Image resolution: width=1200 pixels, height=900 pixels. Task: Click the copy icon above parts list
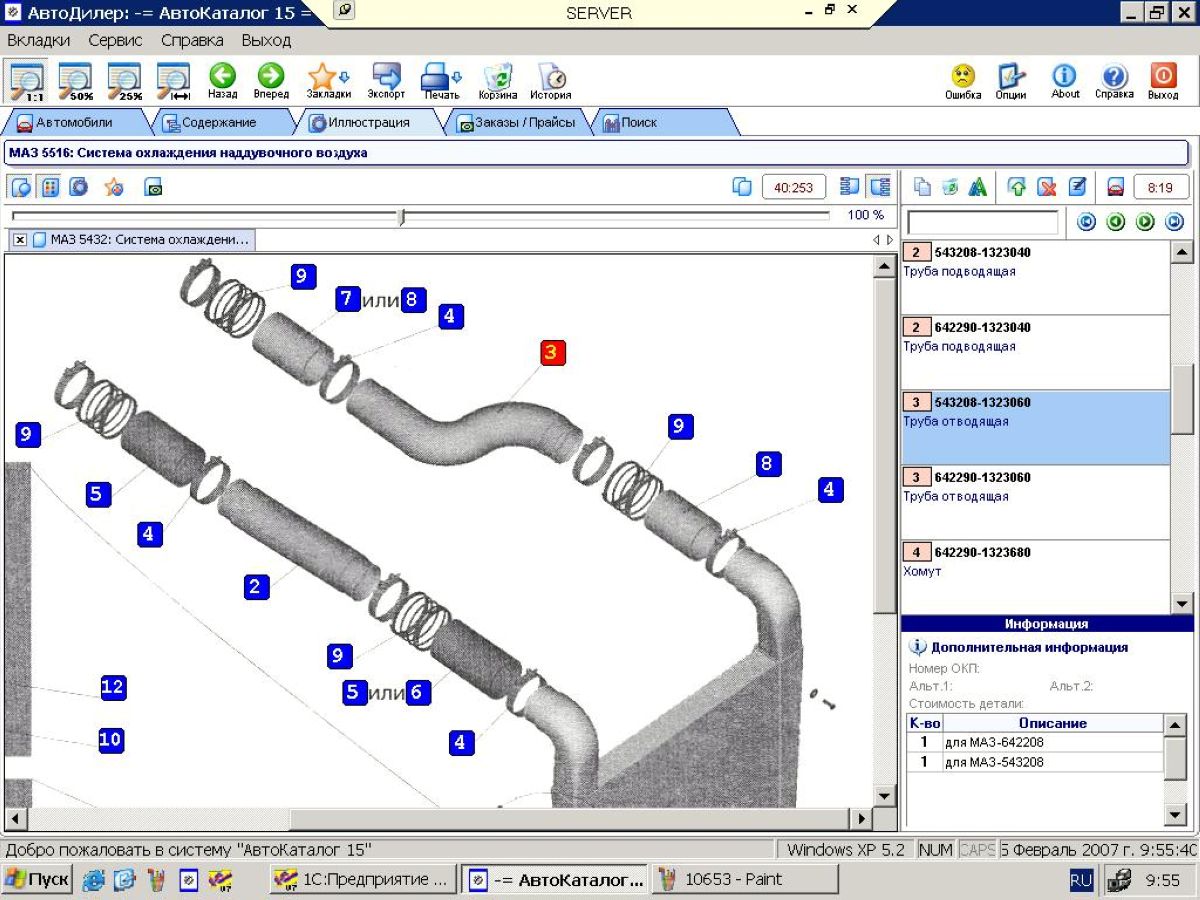923,187
